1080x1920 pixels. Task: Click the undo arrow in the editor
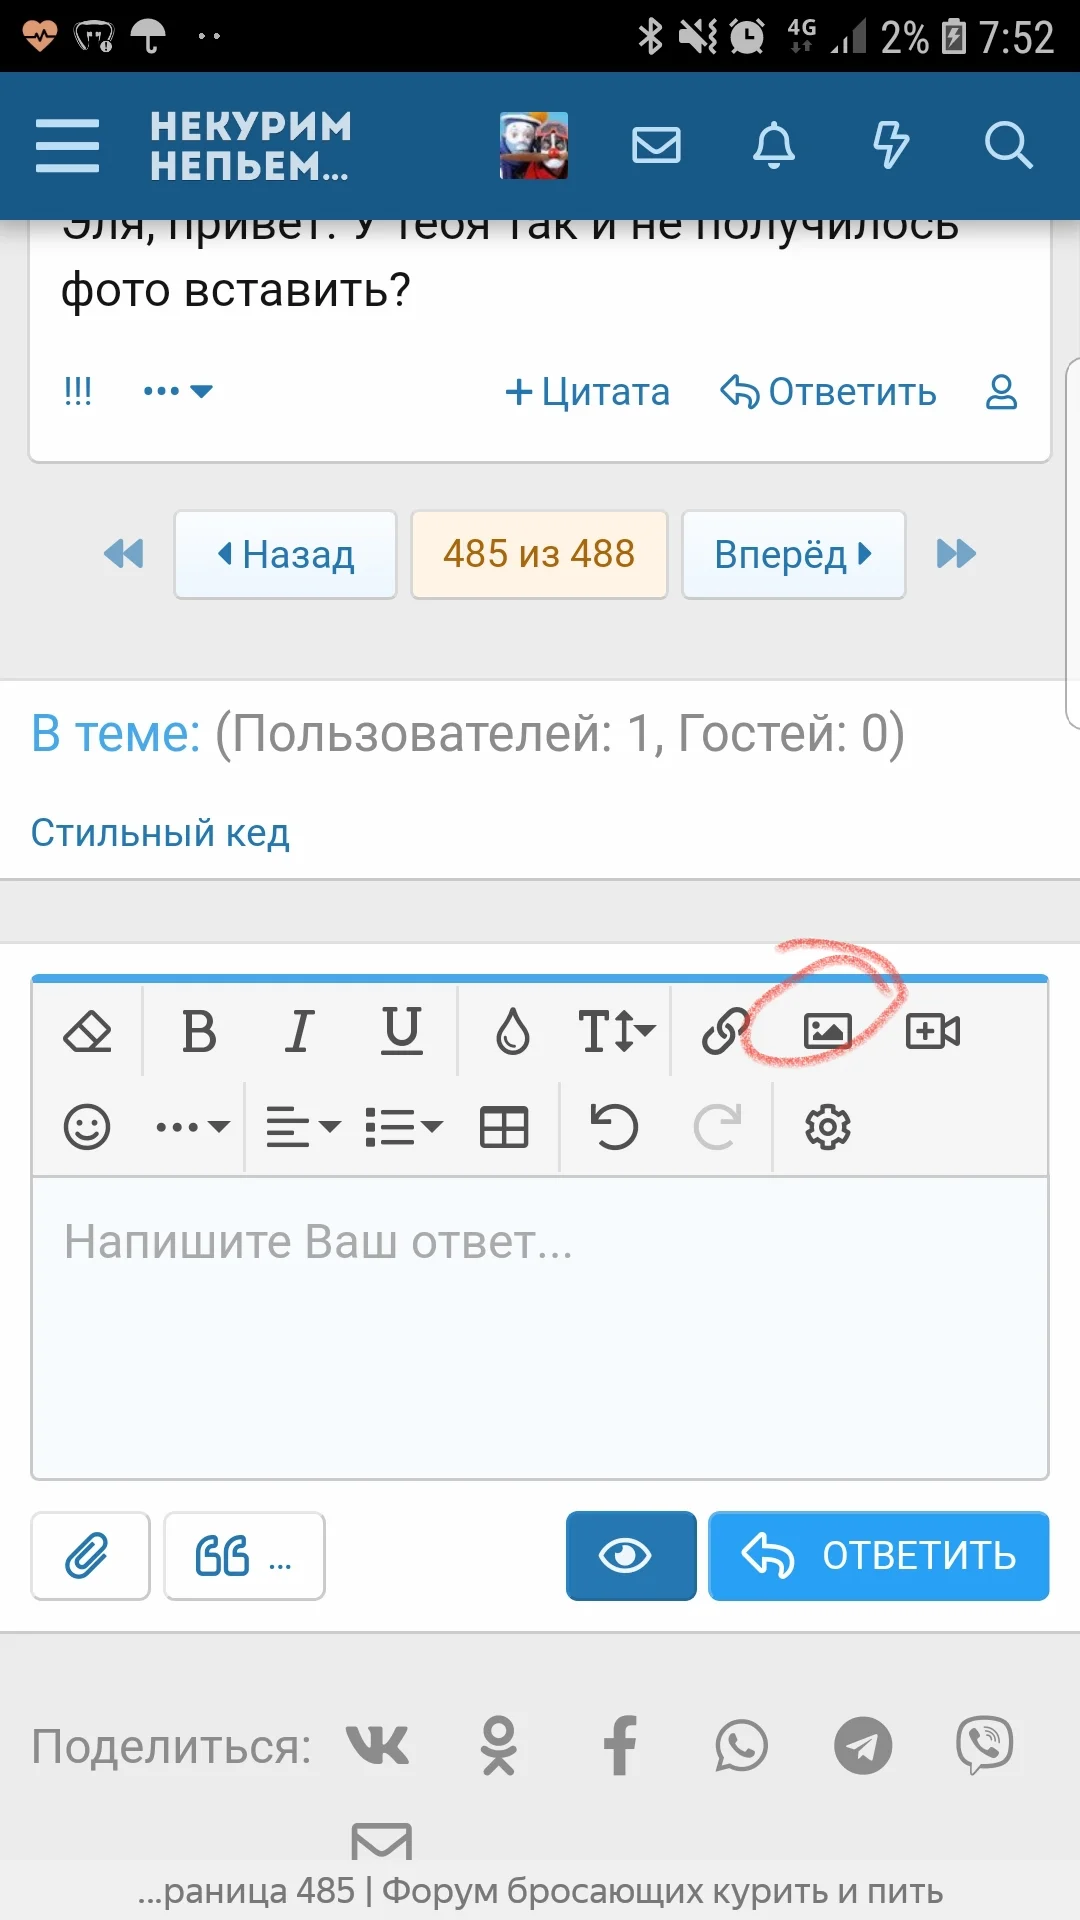(613, 1125)
